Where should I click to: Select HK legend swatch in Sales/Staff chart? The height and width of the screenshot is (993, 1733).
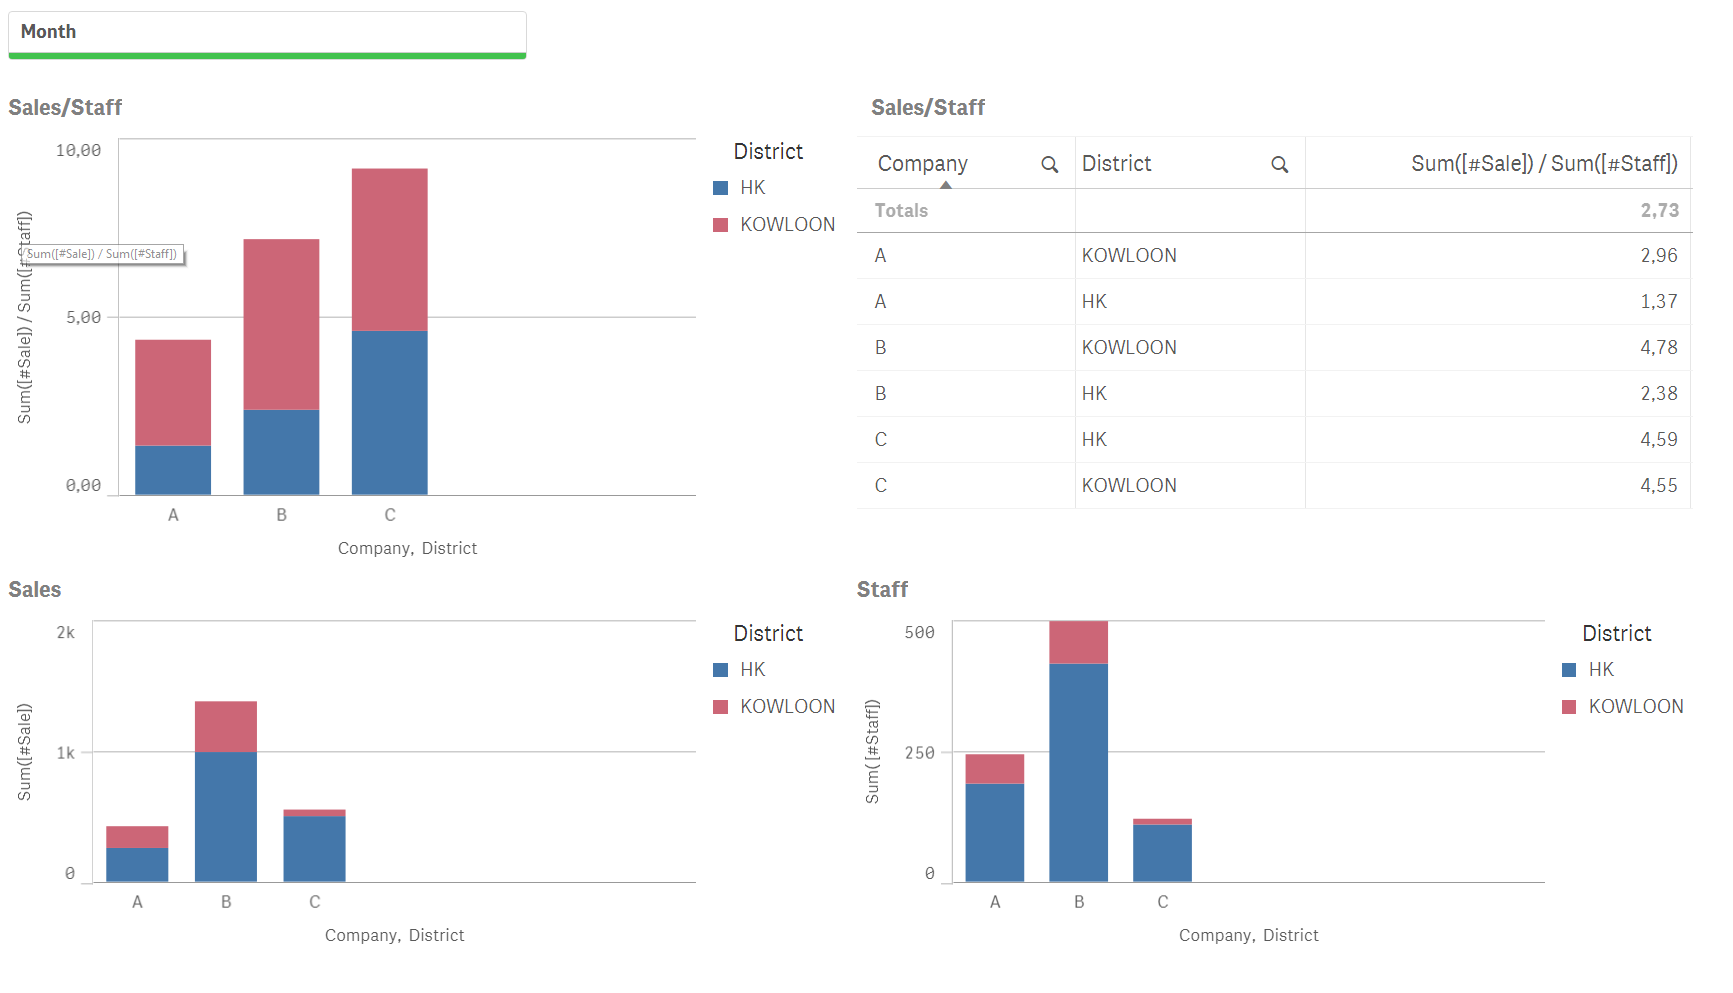click(720, 188)
